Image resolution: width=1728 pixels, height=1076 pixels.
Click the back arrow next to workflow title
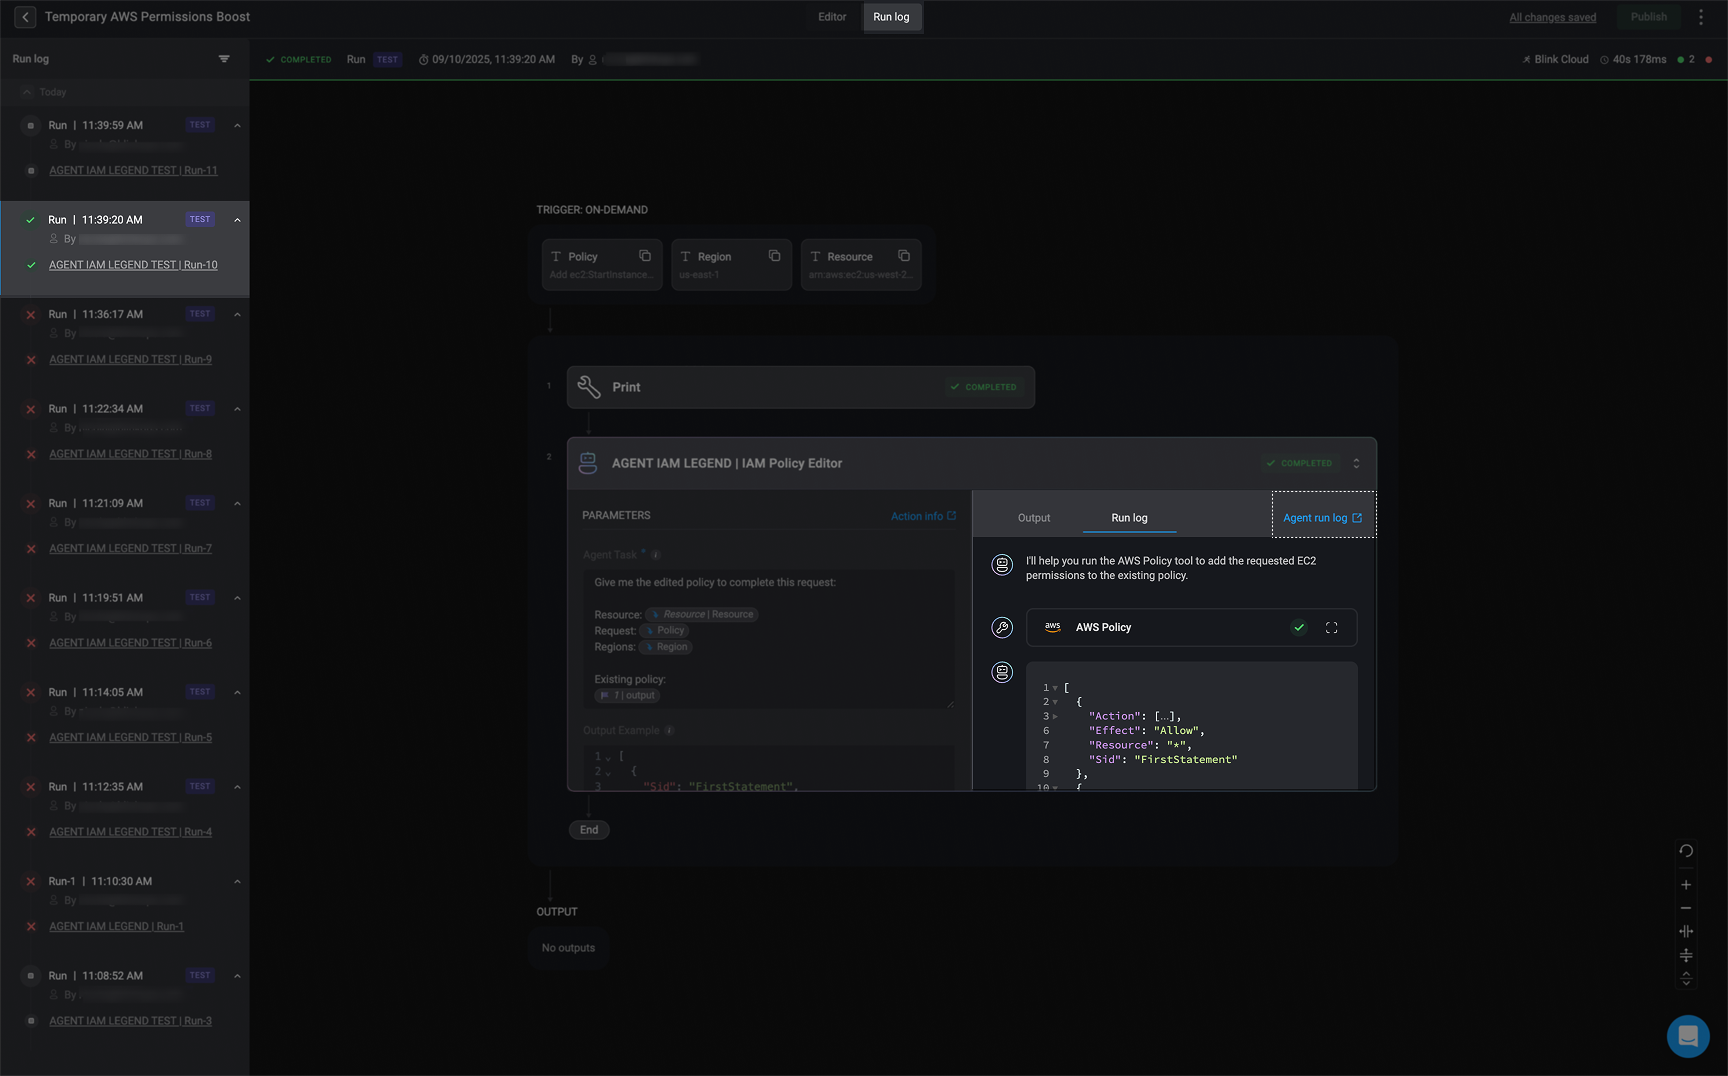point(25,17)
